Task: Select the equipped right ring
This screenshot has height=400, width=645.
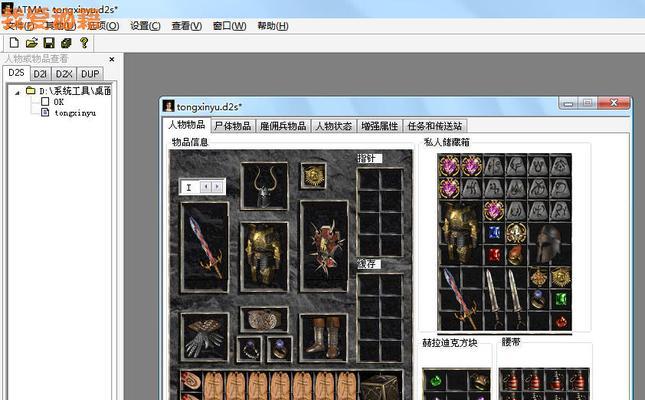Action: click(280, 349)
